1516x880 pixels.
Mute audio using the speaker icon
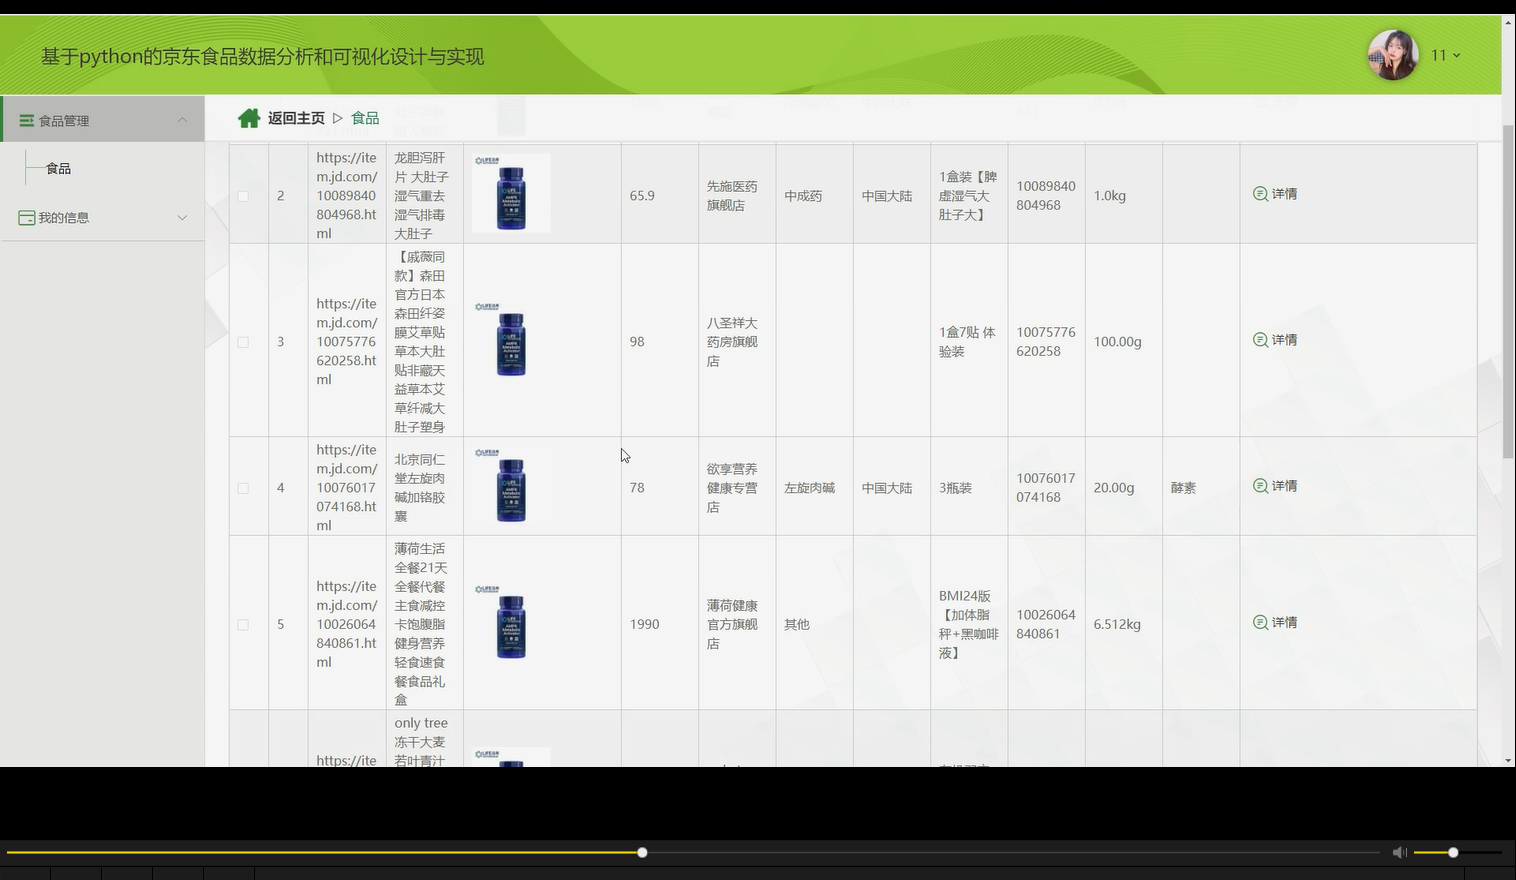(1400, 852)
